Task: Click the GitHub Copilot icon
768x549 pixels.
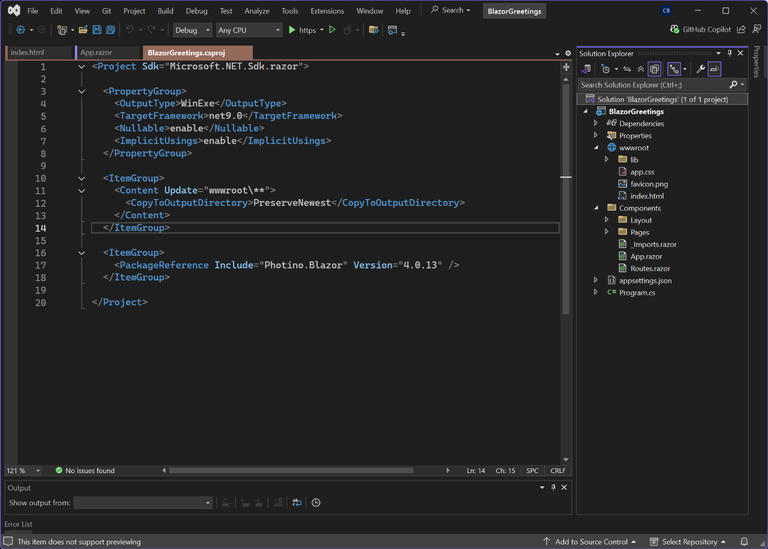Action: coord(676,30)
